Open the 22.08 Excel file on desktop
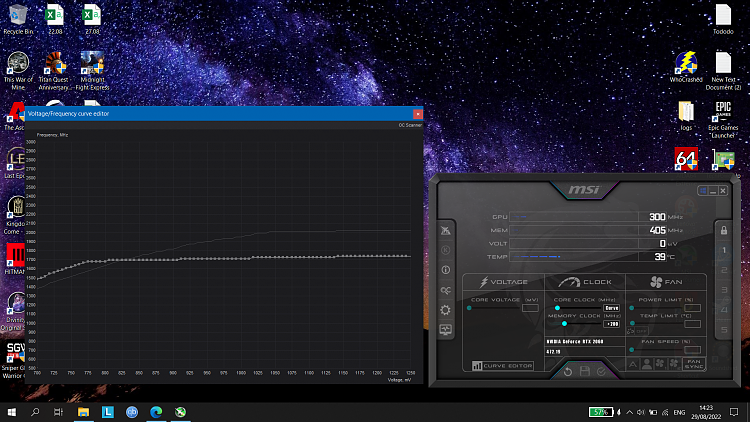Image resolution: width=750 pixels, height=422 pixels. pos(55,19)
